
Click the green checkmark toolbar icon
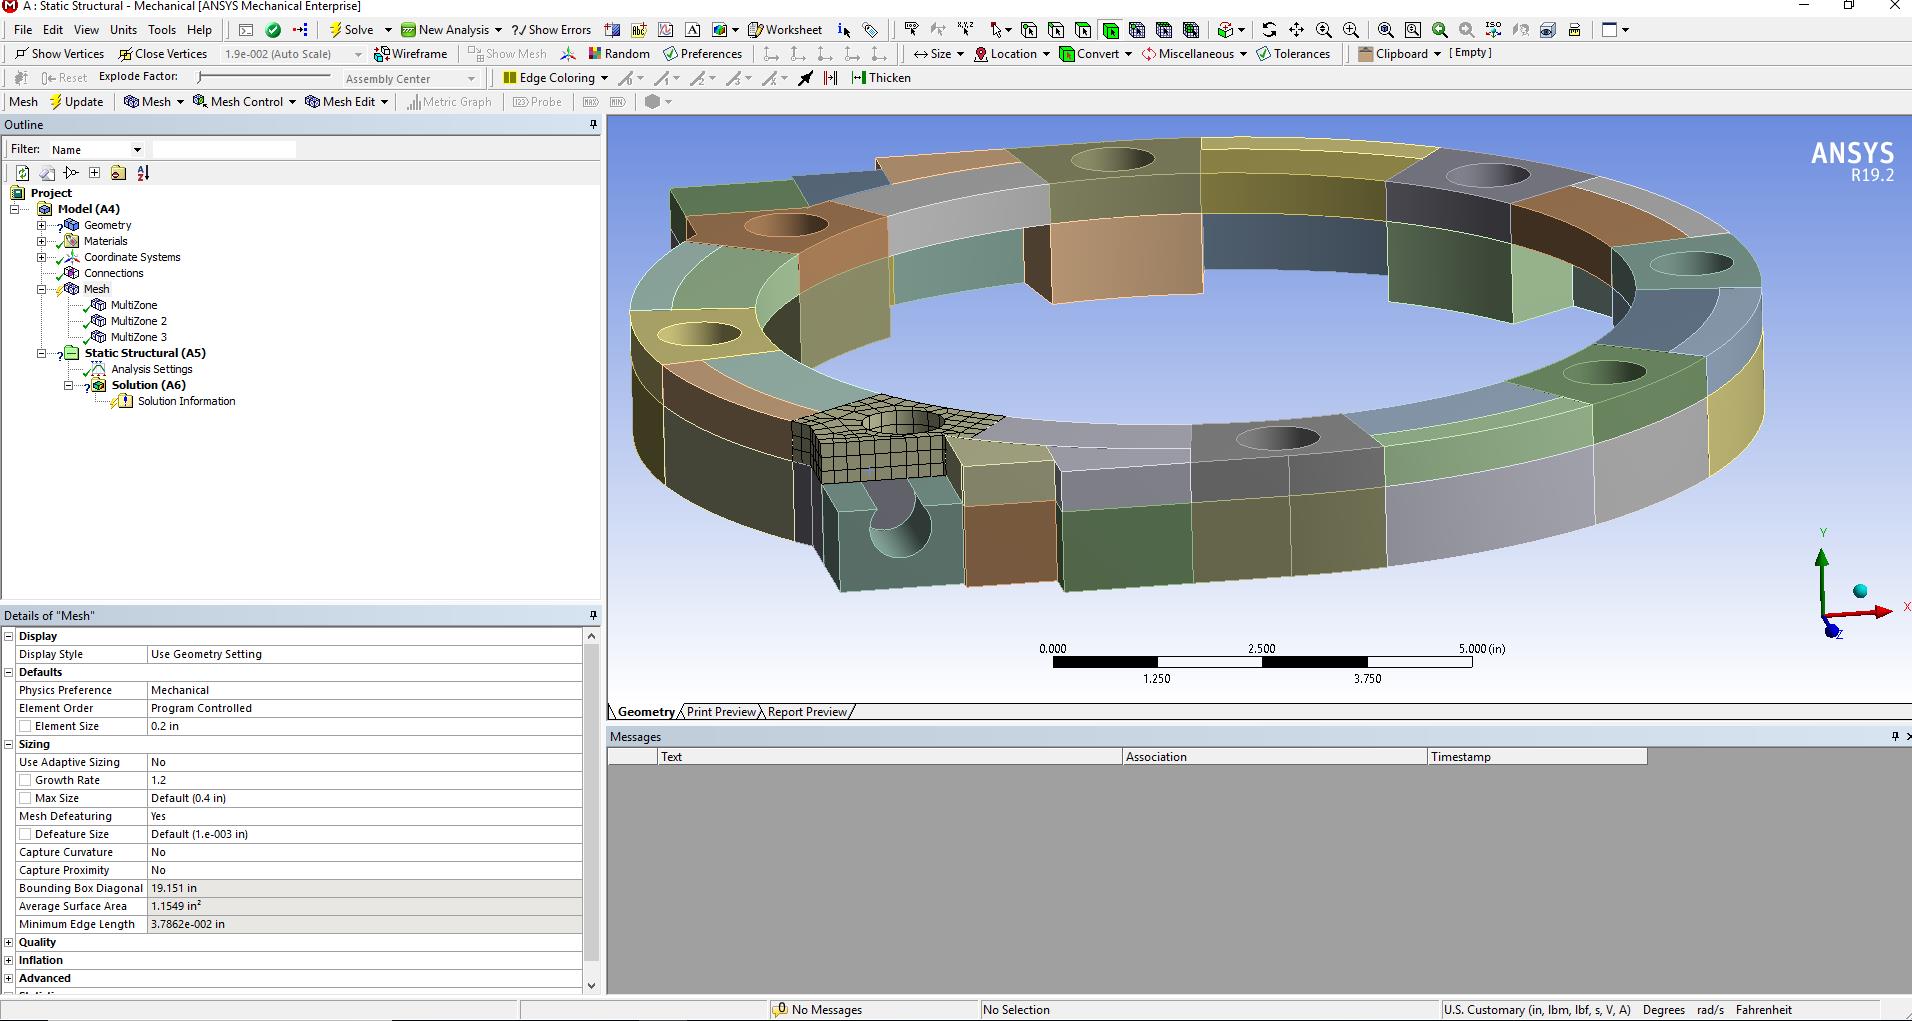coord(272,30)
